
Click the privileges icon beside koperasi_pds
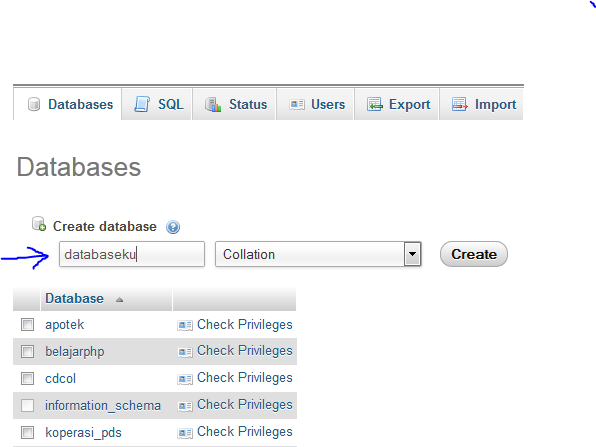click(x=185, y=433)
